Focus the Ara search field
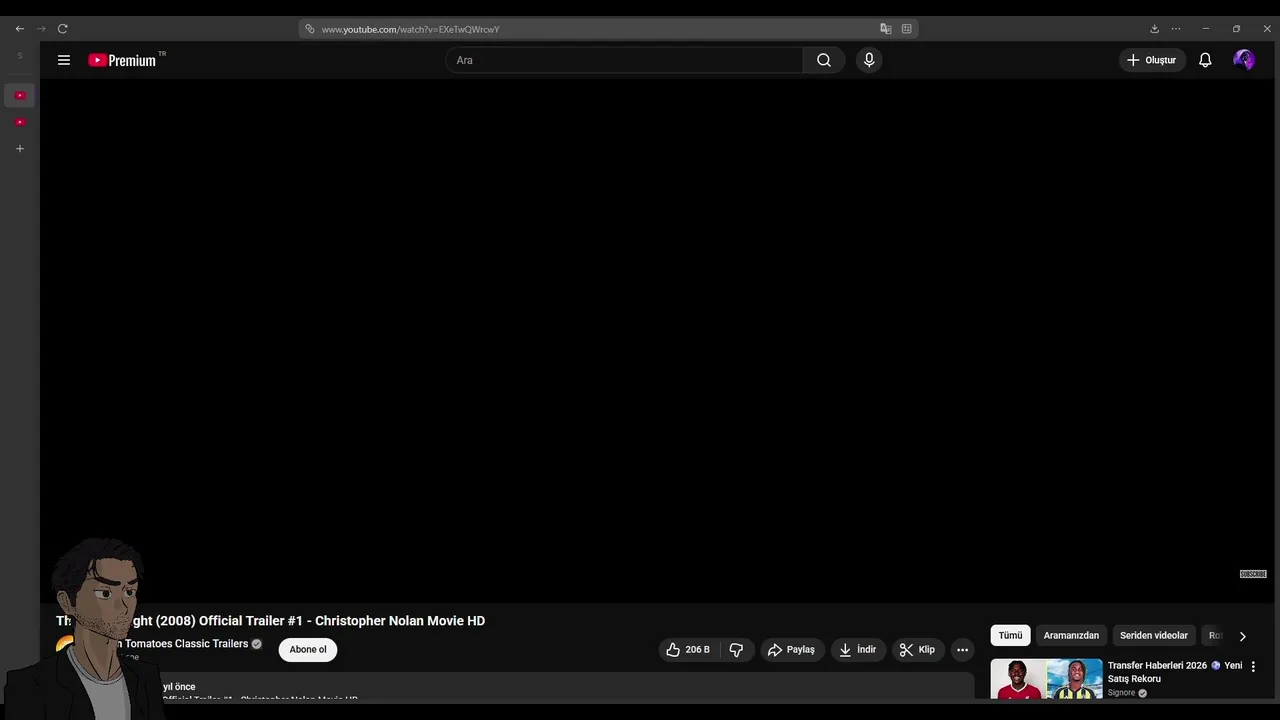 click(624, 60)
